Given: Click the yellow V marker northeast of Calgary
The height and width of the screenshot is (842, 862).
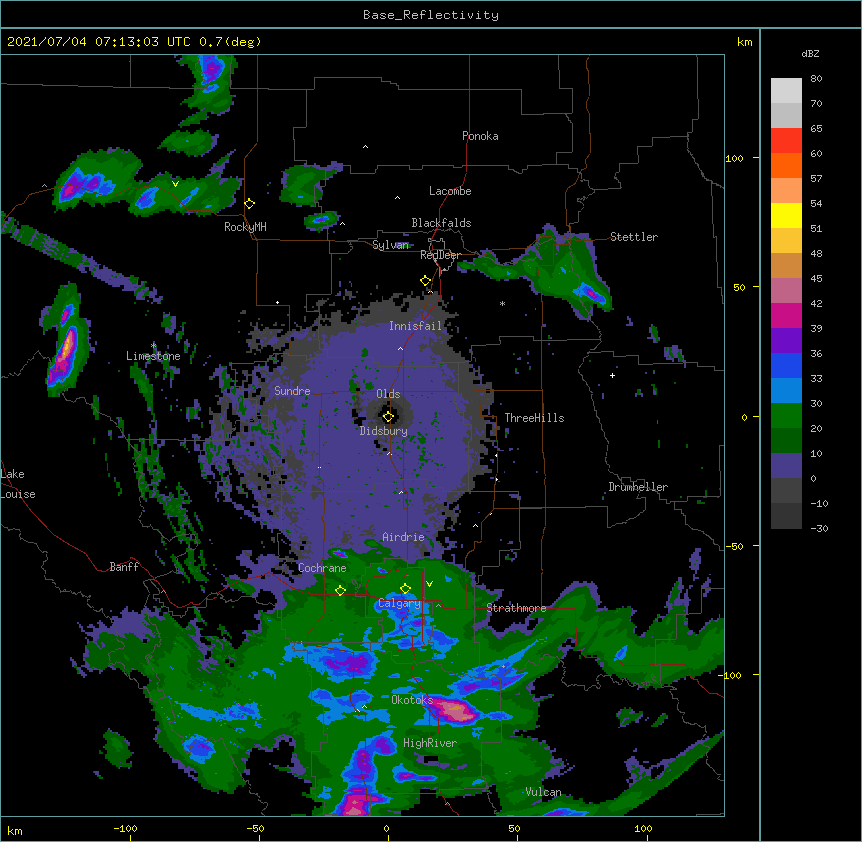Looking at the screenshot, I should [429, 584].
